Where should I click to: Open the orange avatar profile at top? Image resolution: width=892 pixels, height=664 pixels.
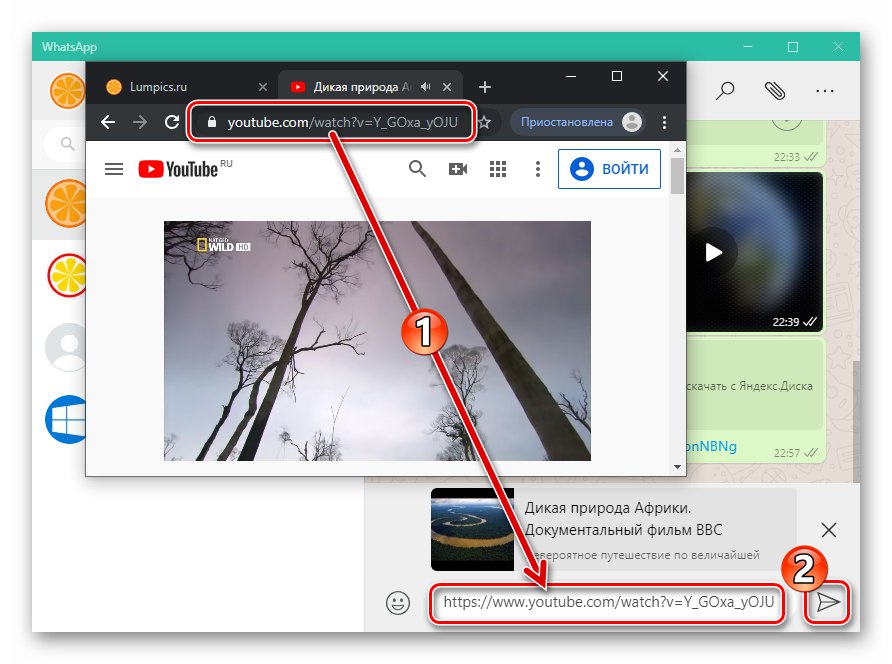(68, 90)
